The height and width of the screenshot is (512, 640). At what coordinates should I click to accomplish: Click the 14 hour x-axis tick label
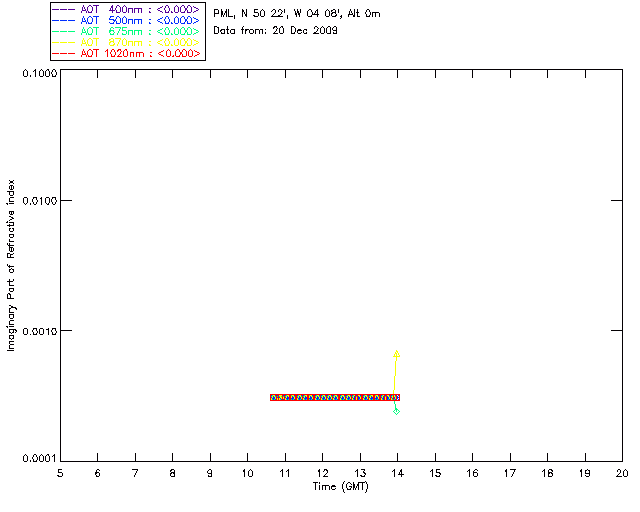398,473
